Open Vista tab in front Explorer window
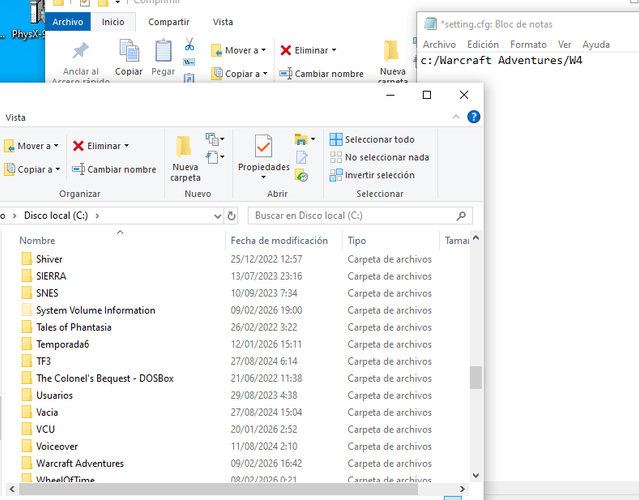This screenshot has height=500, width=639. (x=15, y=118)
